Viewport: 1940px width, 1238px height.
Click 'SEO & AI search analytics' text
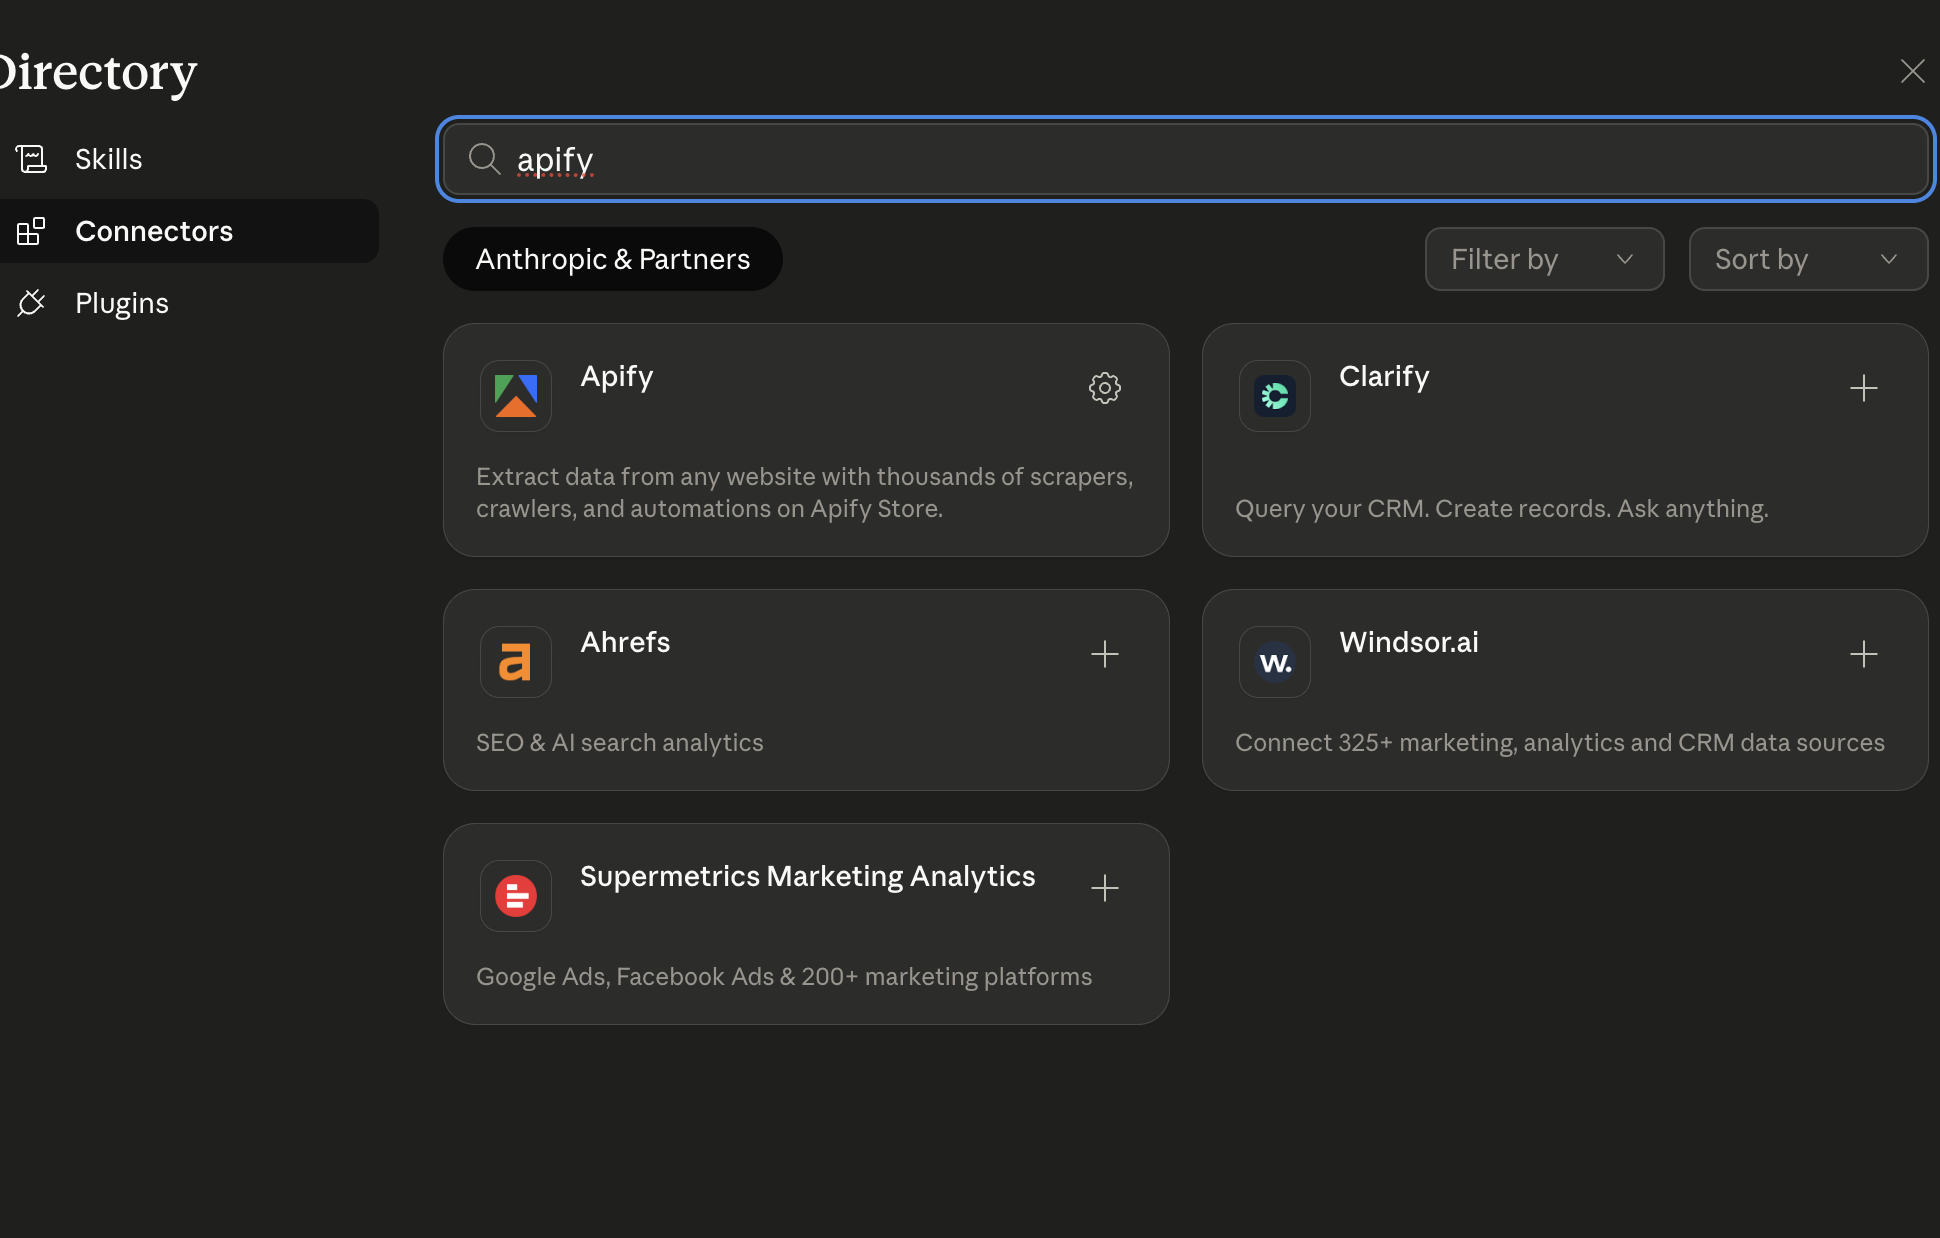620,743
